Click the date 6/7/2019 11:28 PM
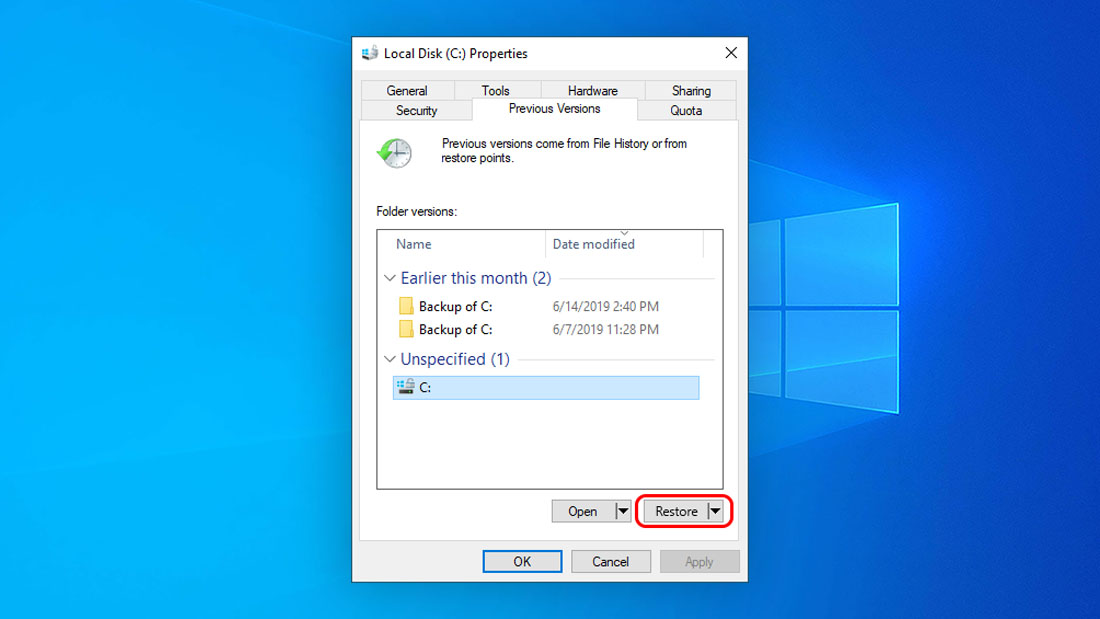 coord(605,329)
